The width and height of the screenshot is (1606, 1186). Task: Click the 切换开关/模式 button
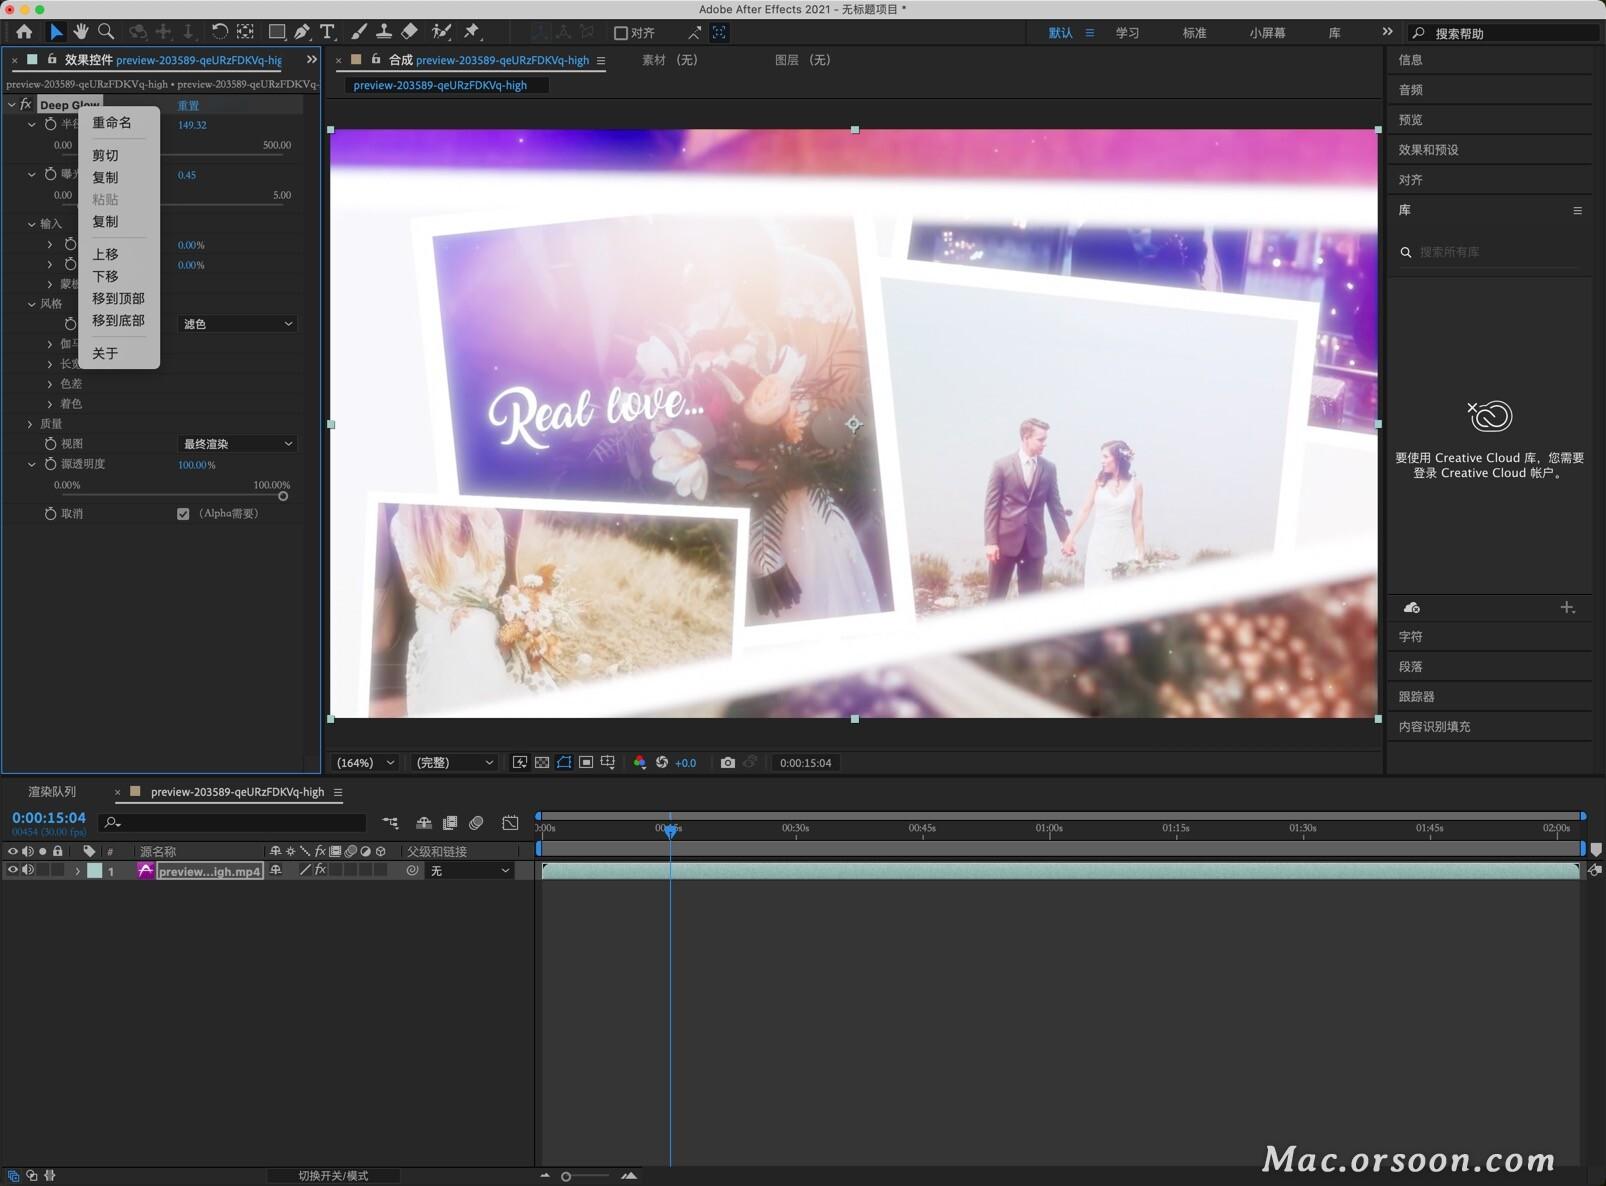[x=333, y=1176]
